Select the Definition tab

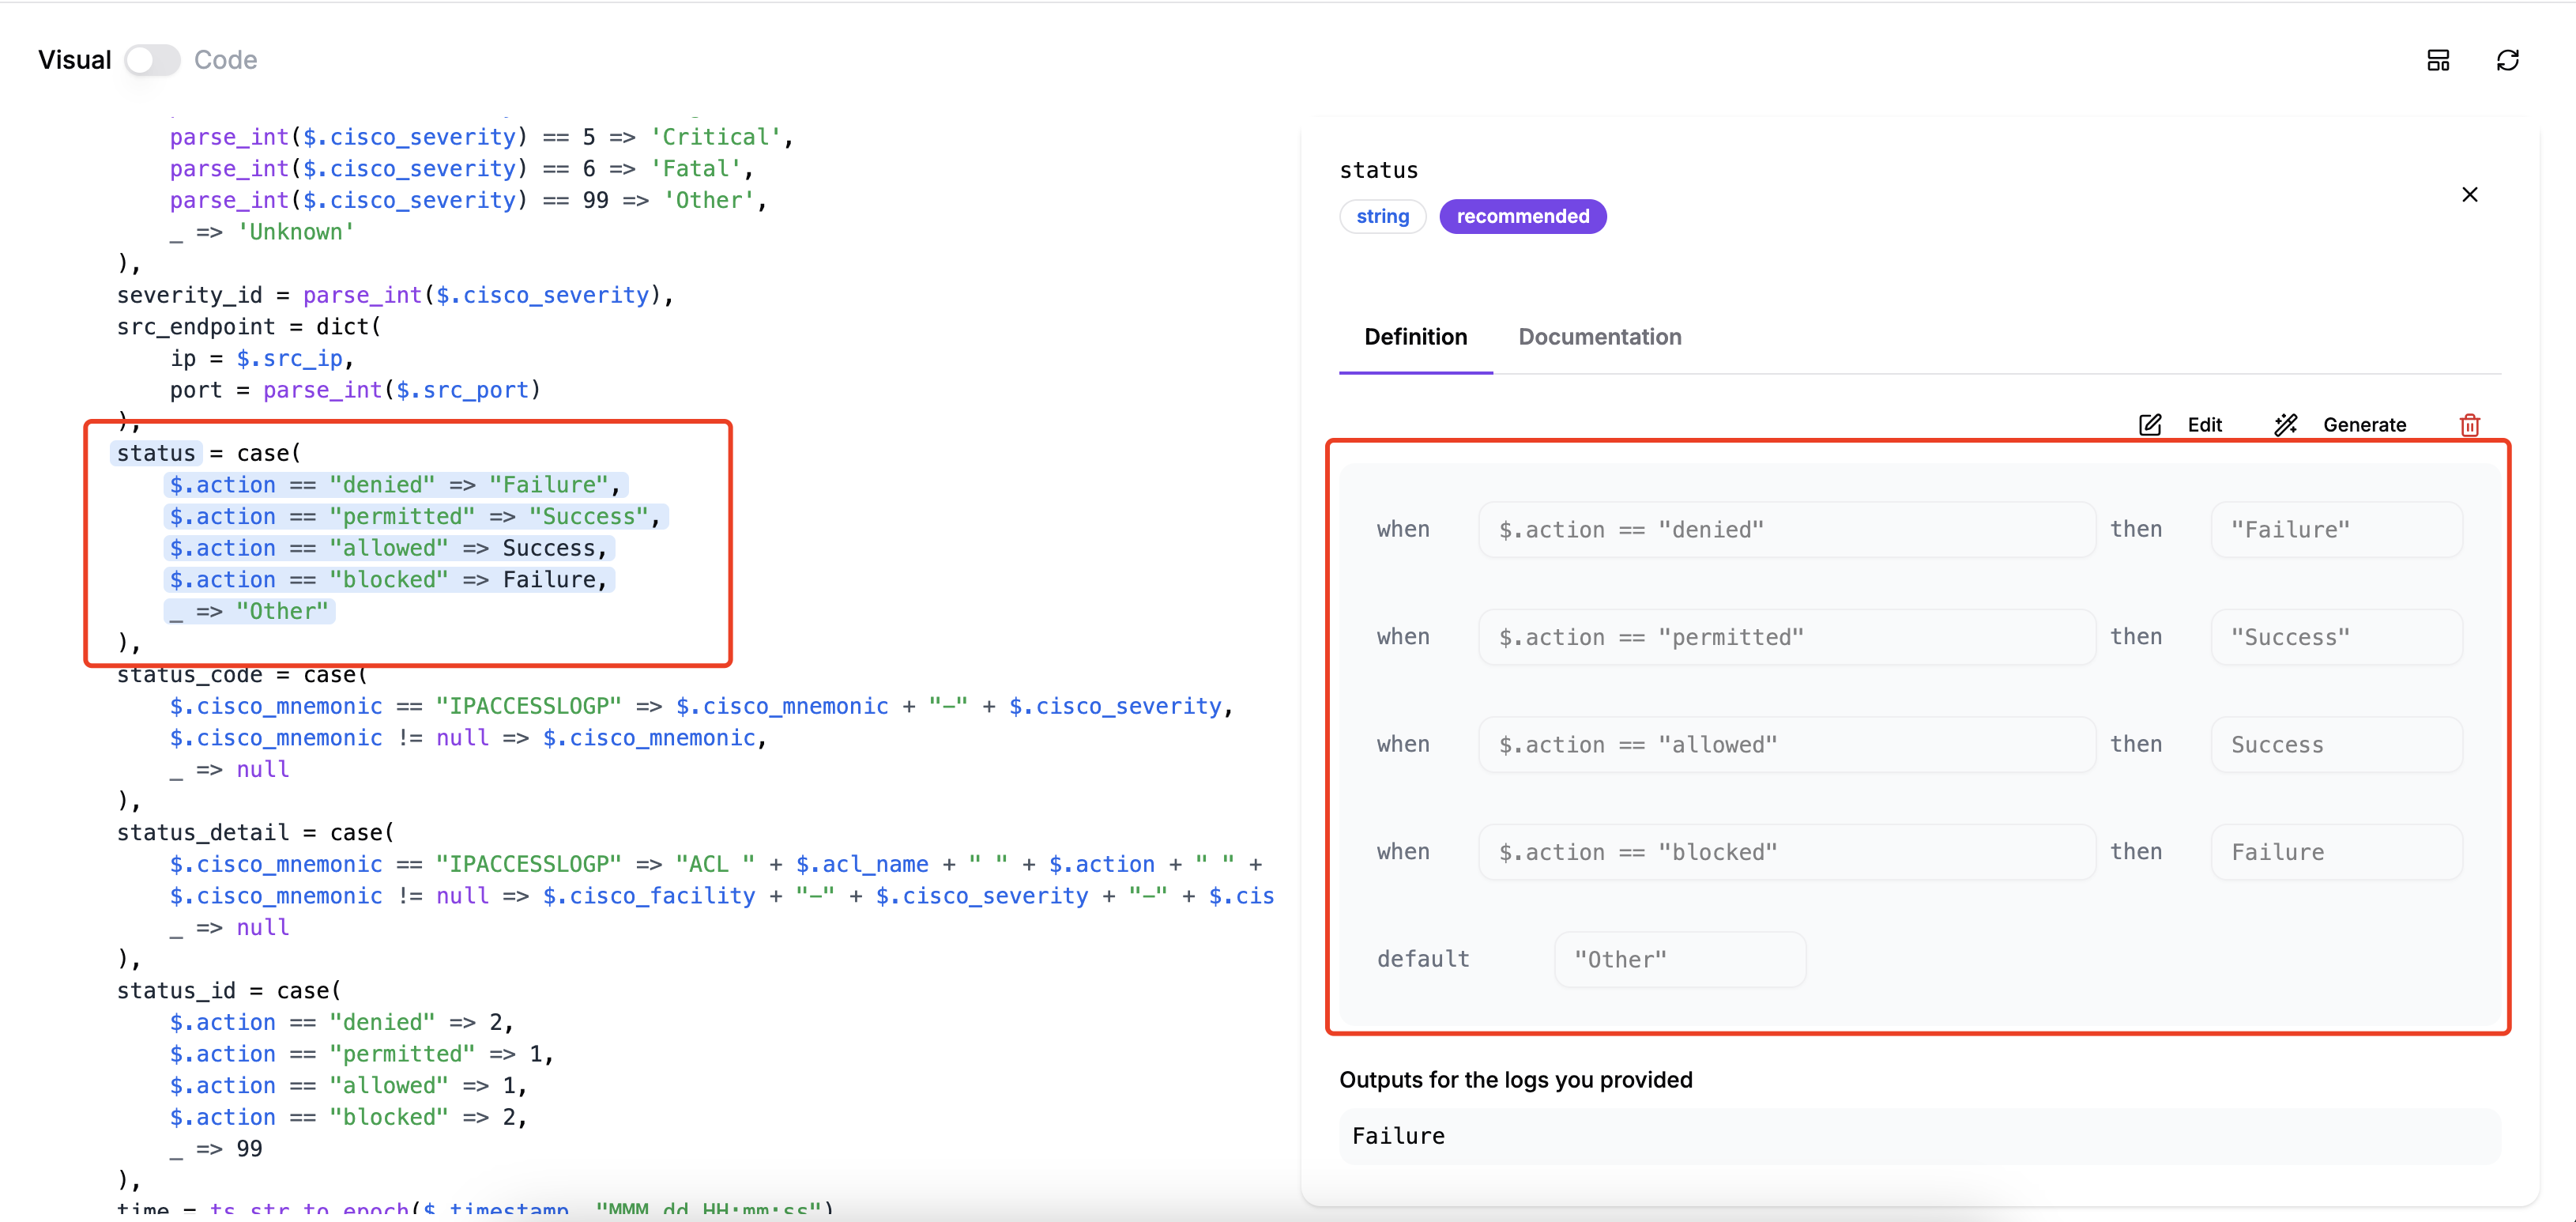pyautogui.click(x=1415, y=337)
